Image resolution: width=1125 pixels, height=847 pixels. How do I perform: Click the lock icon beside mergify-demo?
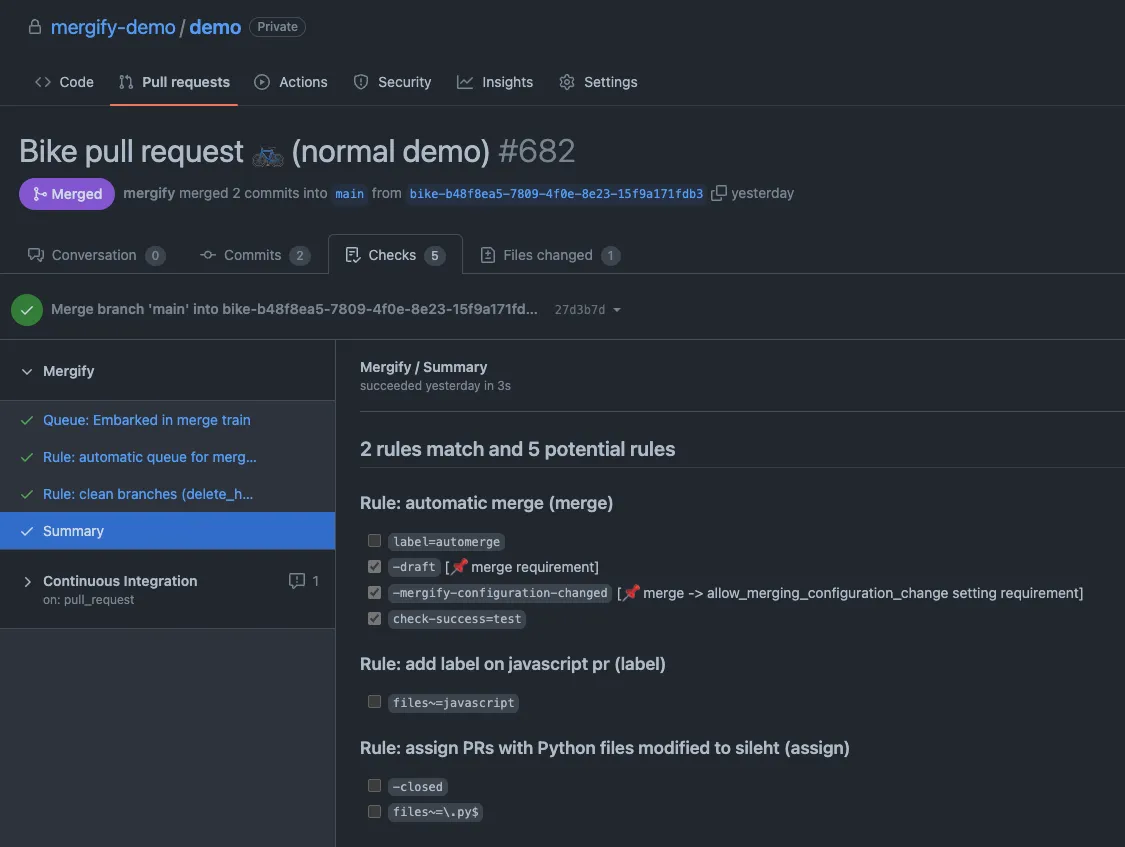[x=33, y=25]
